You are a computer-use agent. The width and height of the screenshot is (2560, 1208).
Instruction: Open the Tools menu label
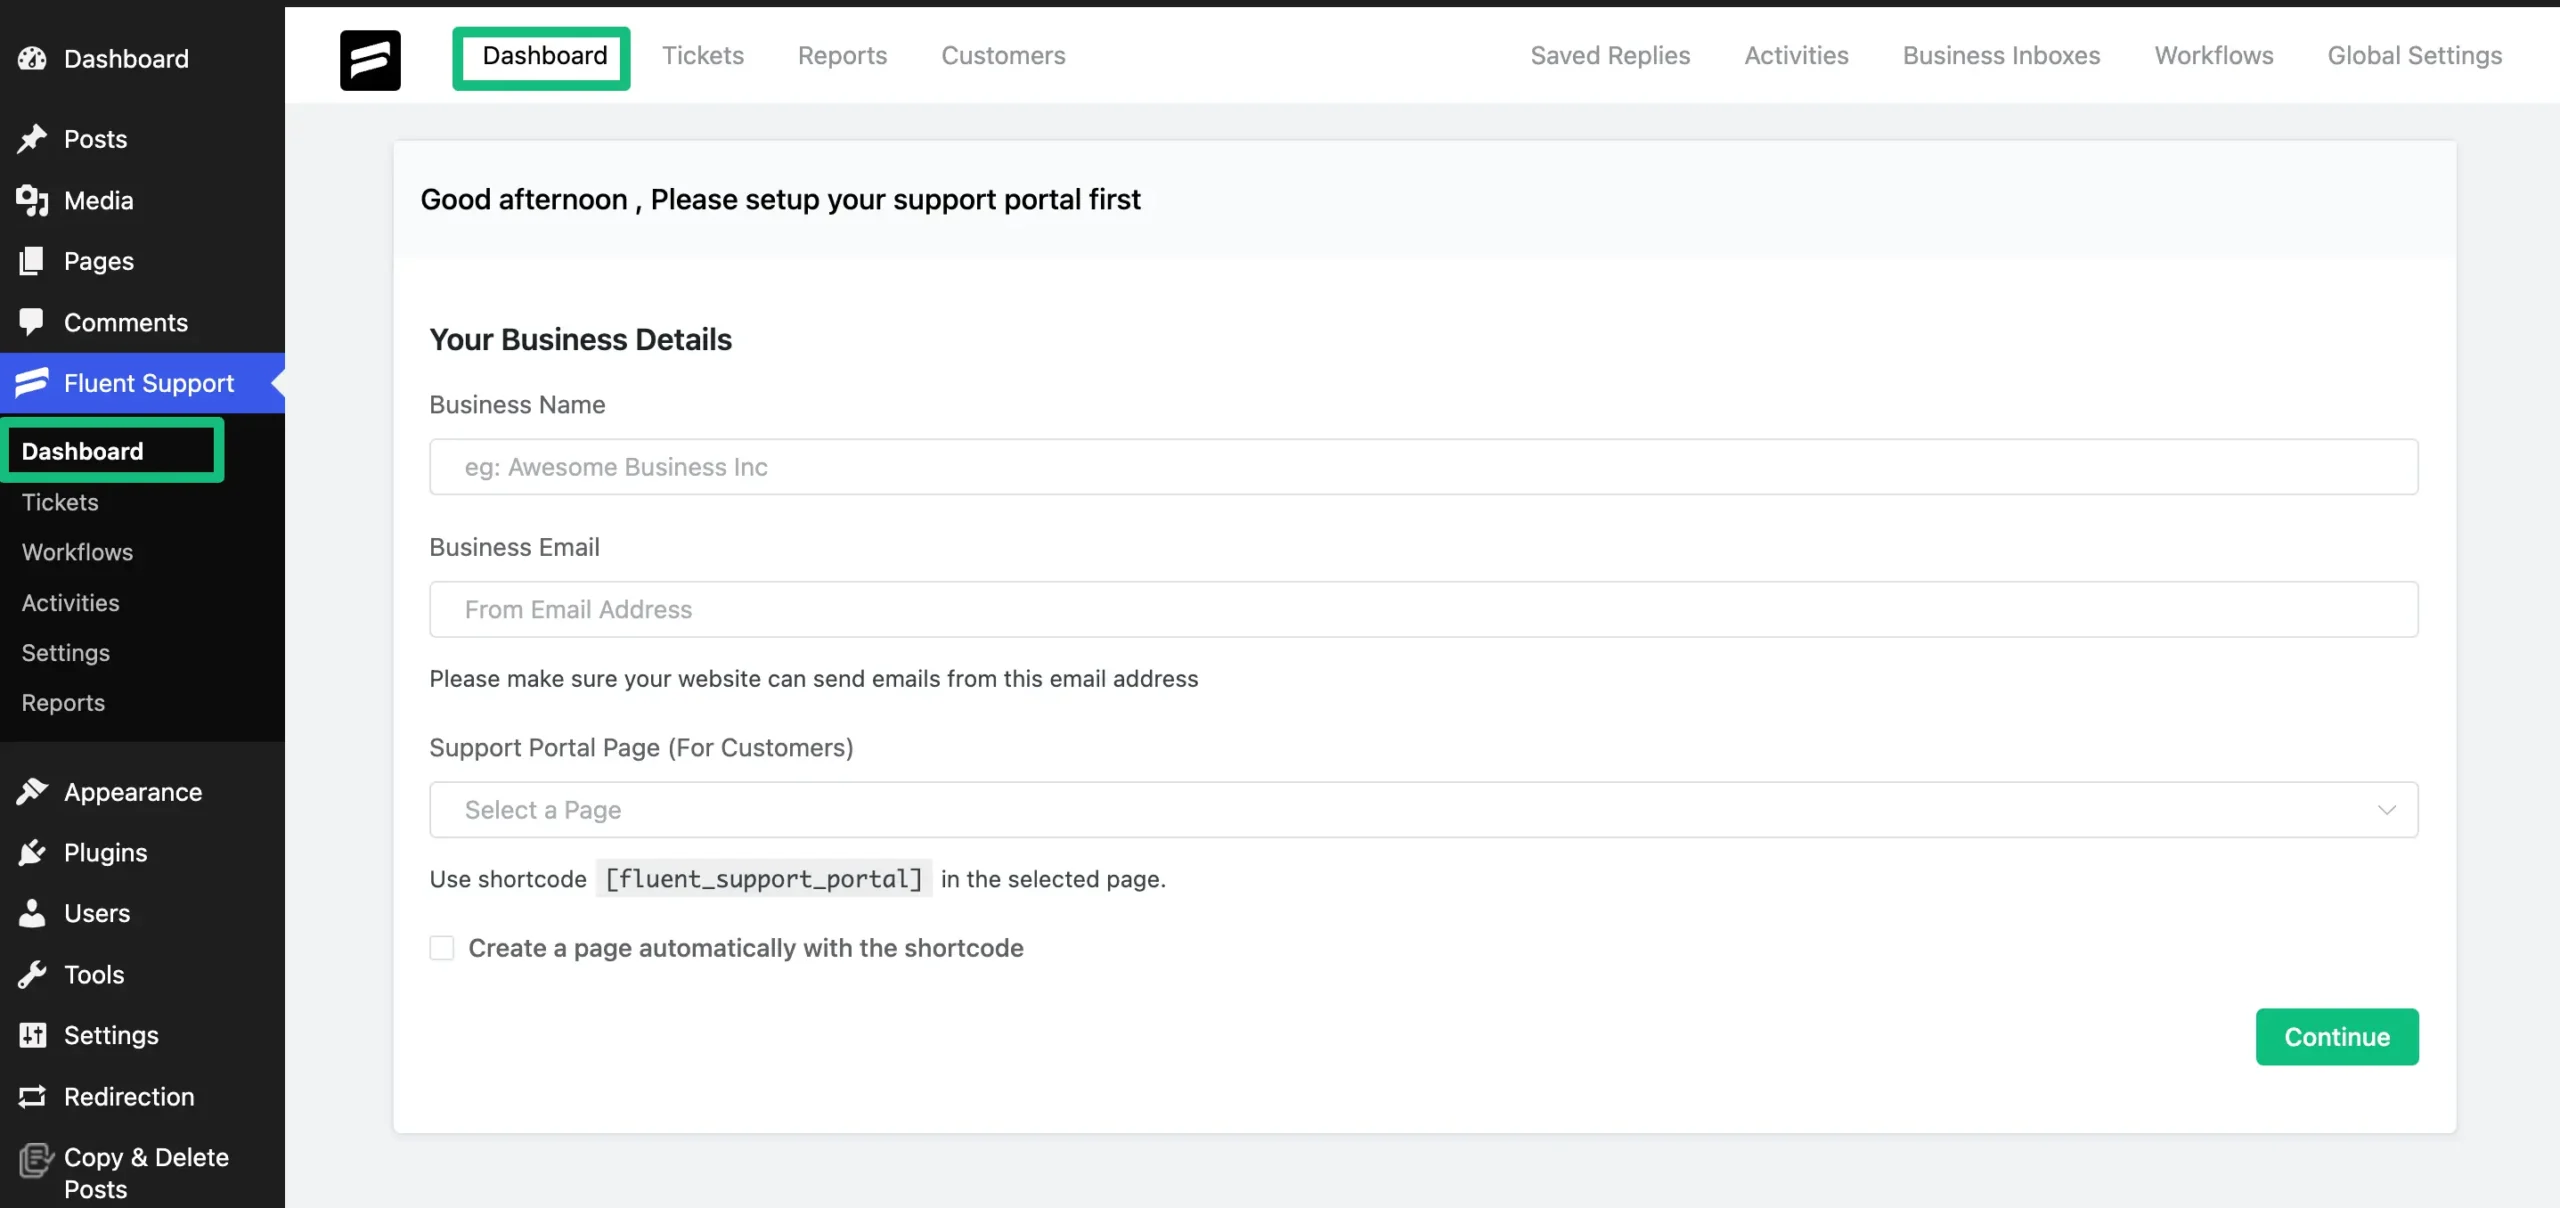(94, 975)
